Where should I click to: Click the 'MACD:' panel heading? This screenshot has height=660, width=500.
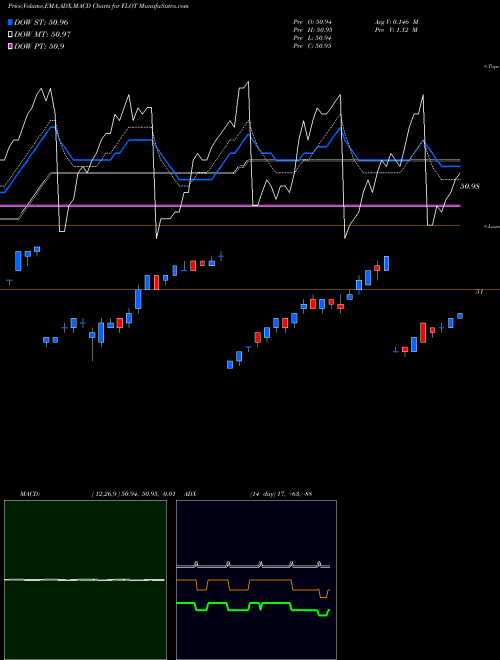pyautogui.click(x=30, y=493)
